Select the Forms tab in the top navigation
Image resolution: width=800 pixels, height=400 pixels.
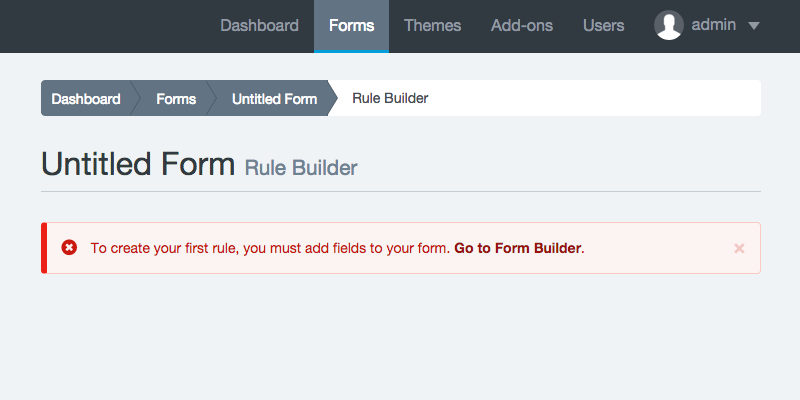(x=351, y=26)
